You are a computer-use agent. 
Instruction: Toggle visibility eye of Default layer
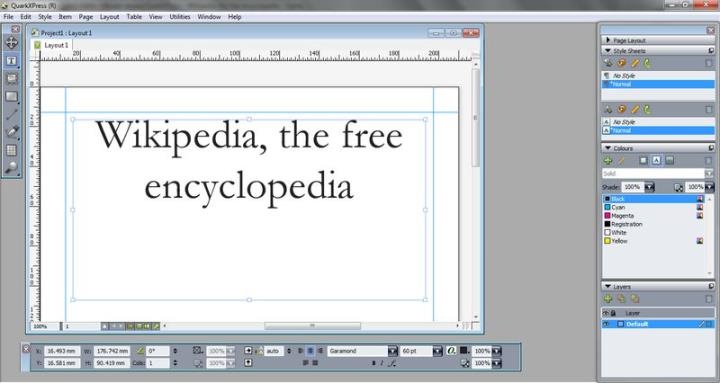tap(606, 324)
